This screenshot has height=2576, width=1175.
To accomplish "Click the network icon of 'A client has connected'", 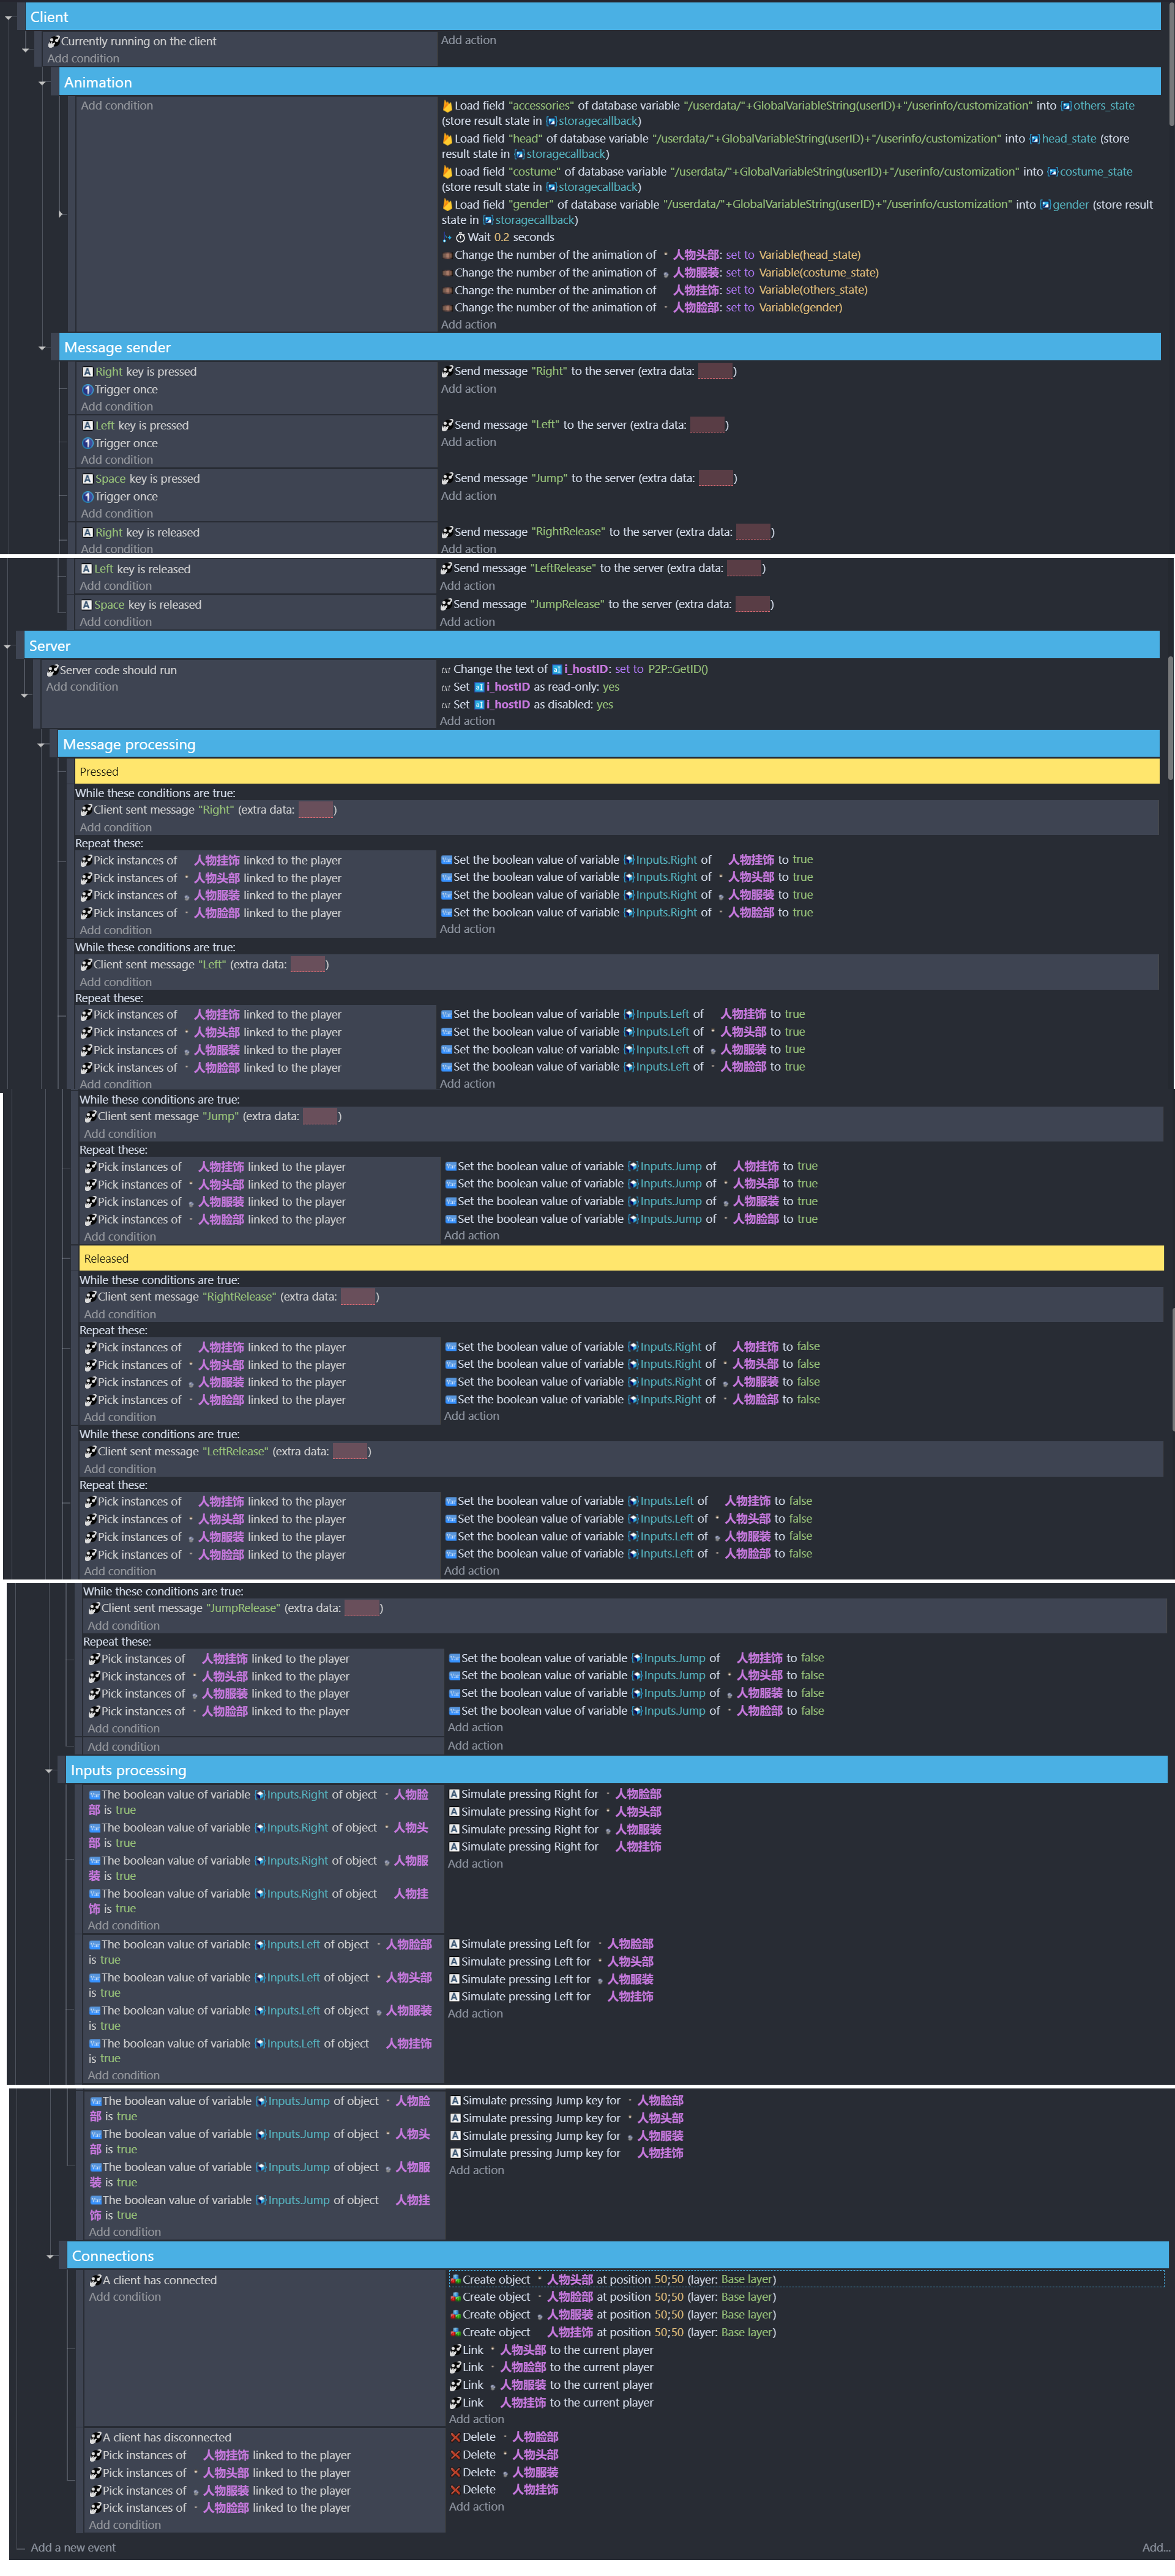I will point(96,2281).
